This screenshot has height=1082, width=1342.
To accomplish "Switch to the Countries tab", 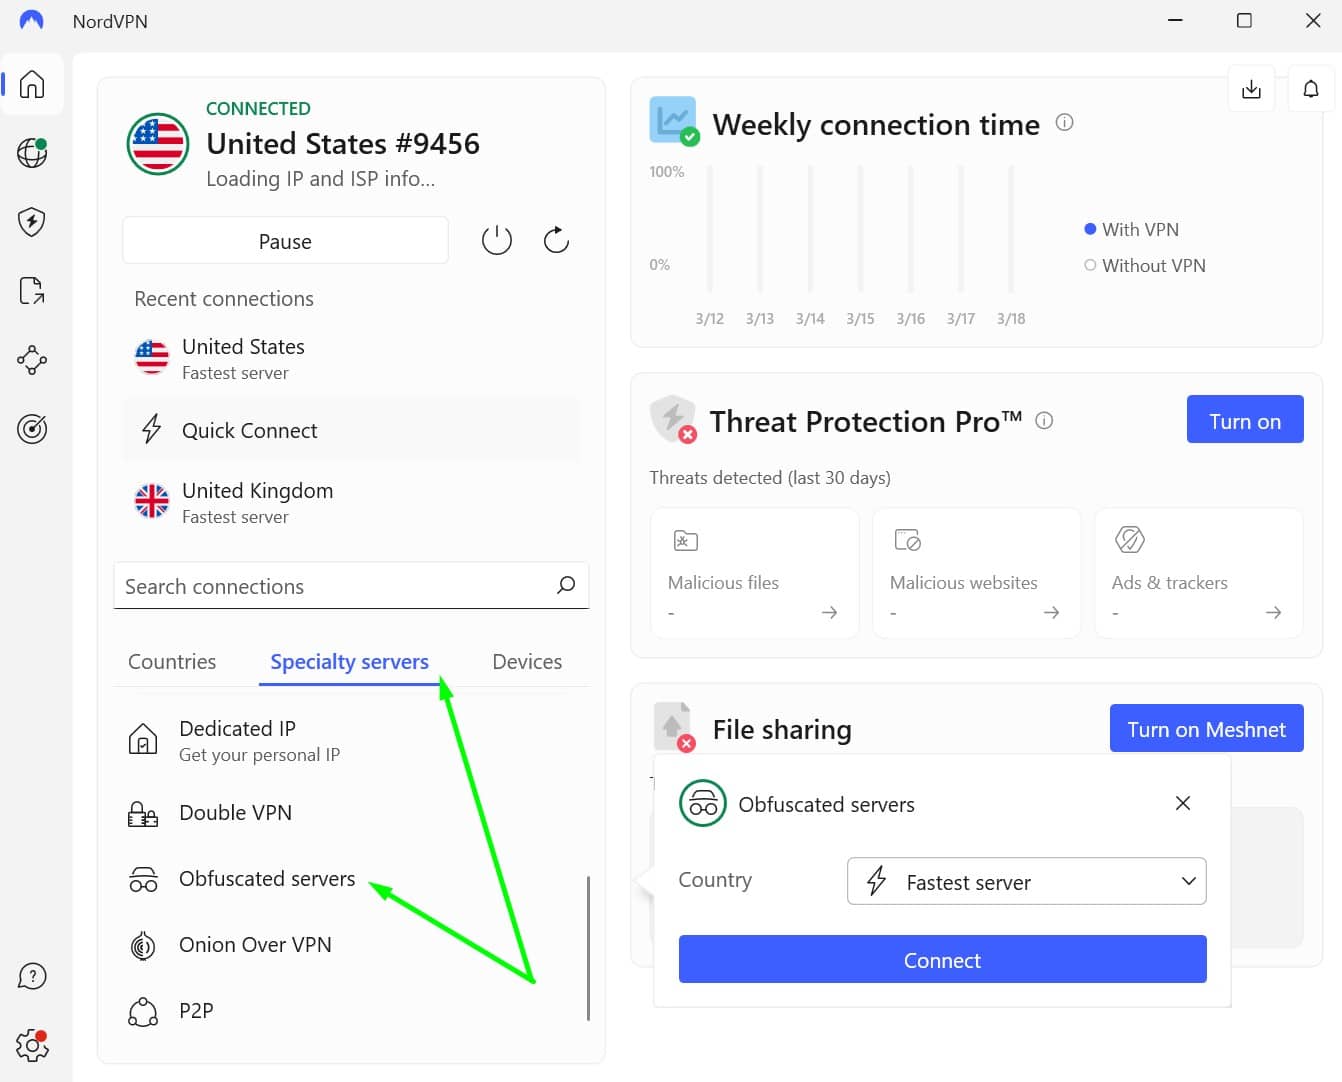I will point(172,662).
